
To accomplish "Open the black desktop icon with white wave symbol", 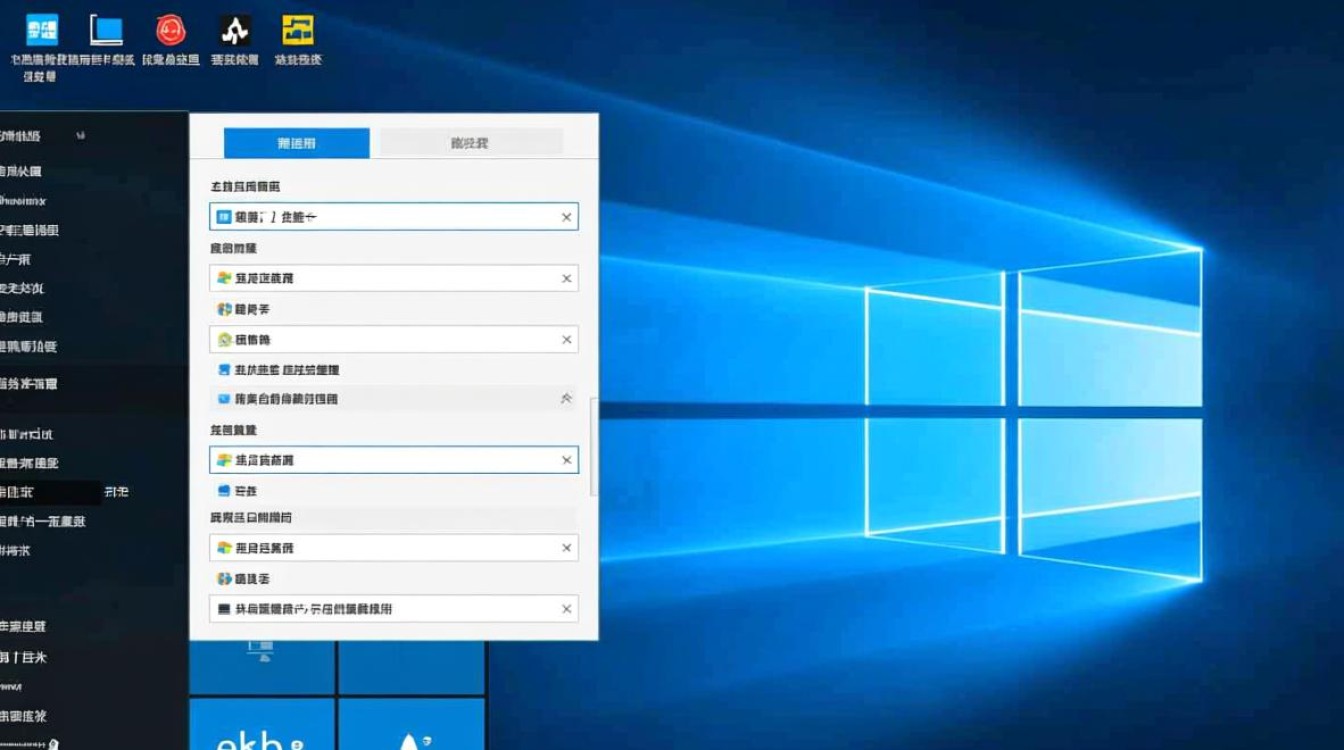I will (234, 30).
